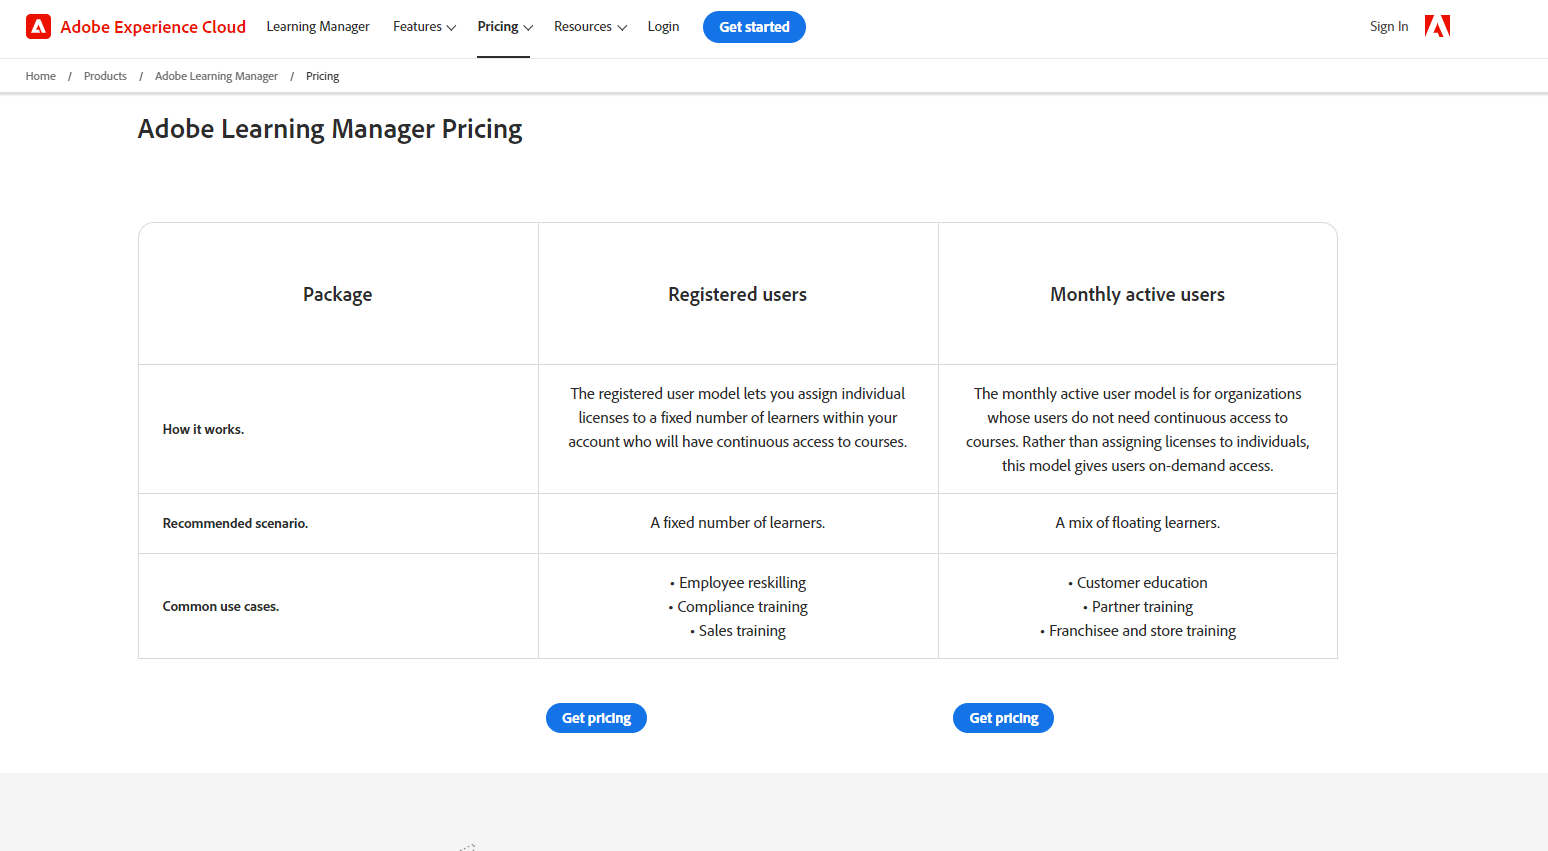Click the Adobe Learning Manager Pricing heading
Viewport: 1548px width, 851px height.
(330, 129)
